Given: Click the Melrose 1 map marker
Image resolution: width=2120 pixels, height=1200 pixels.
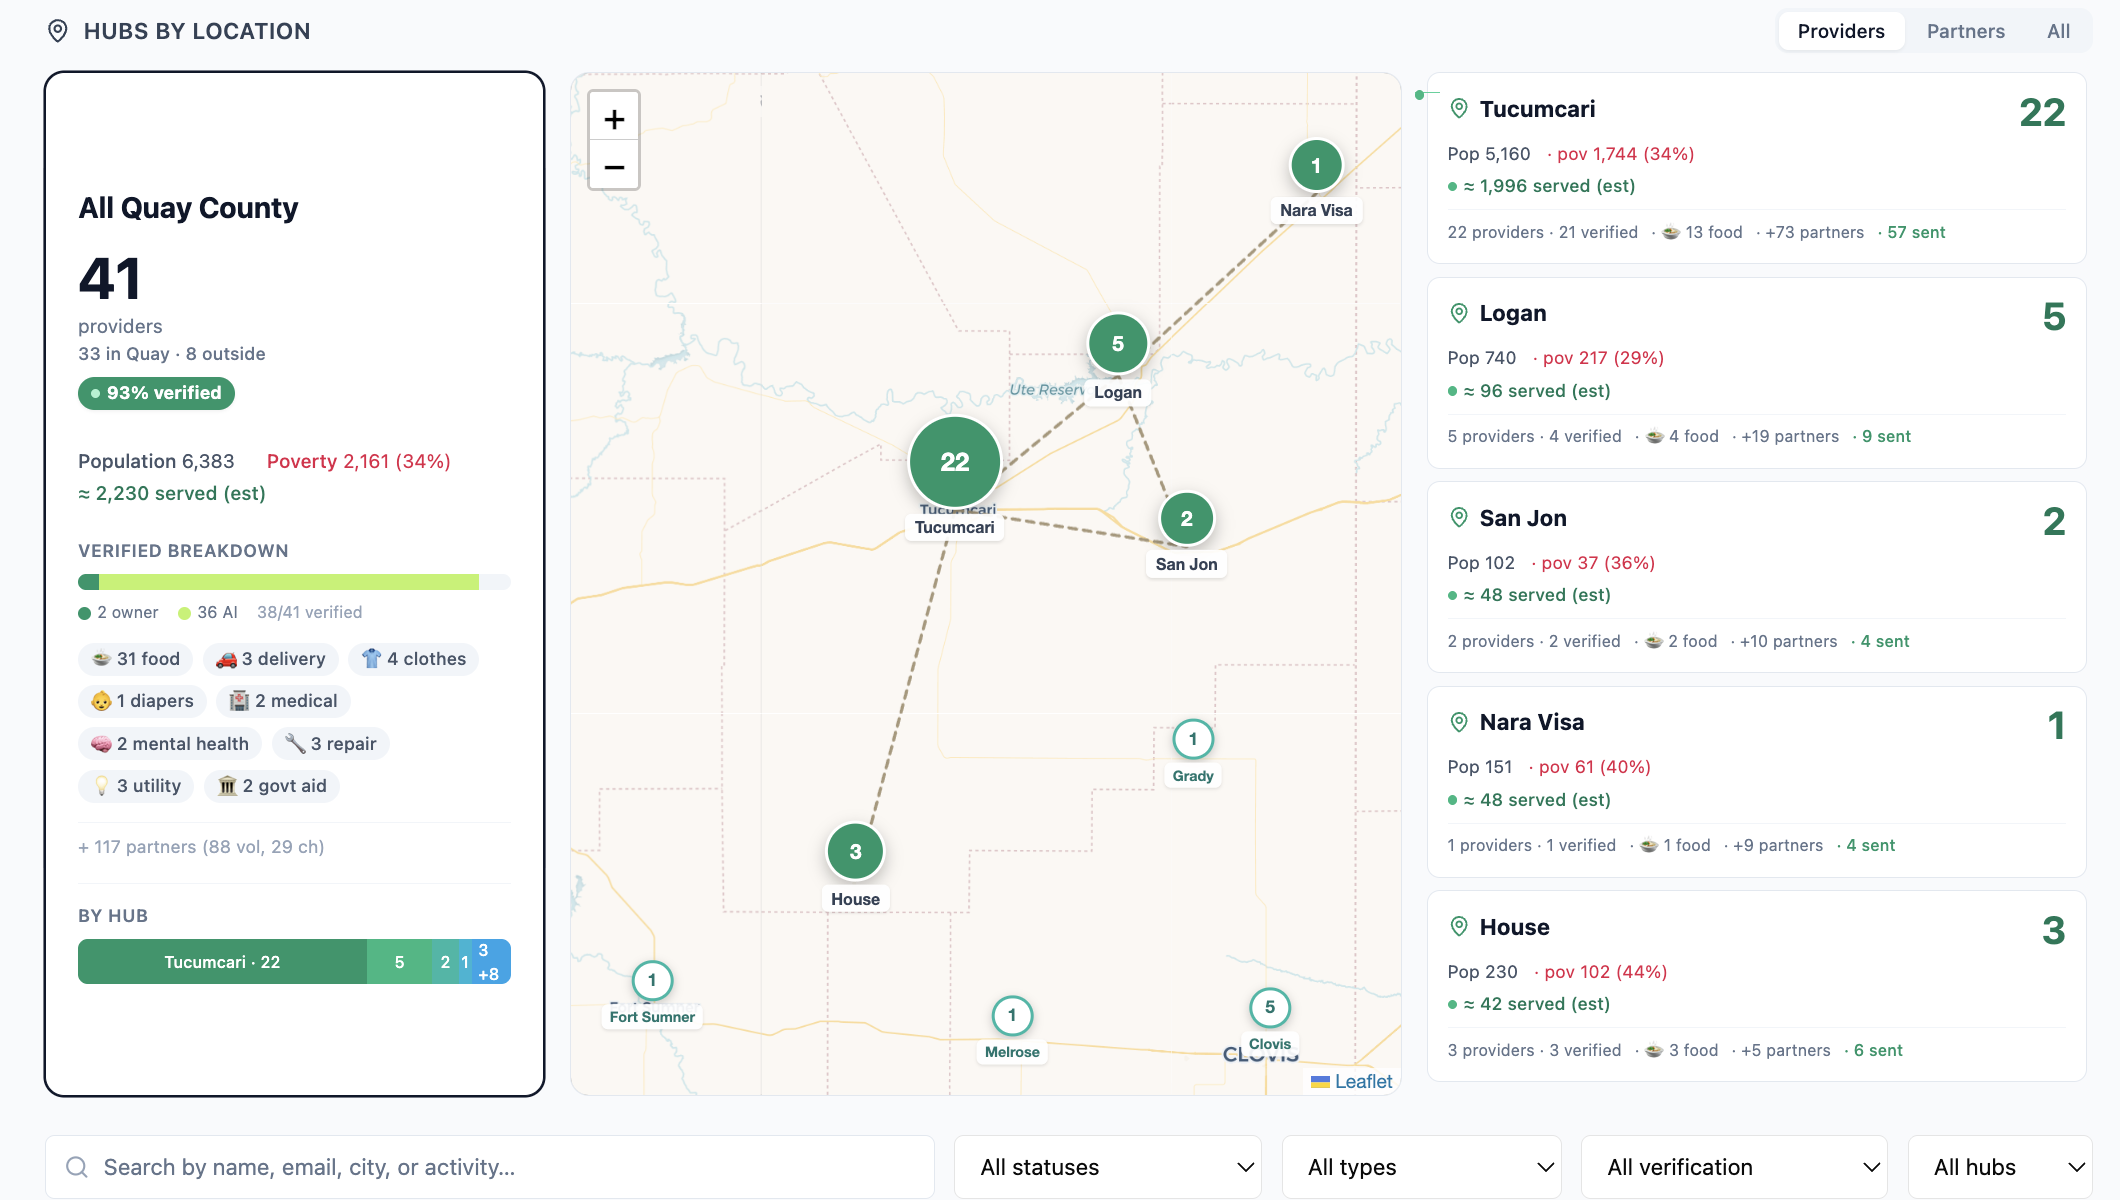Looking at the screenshot, I should point(1012,1015).
